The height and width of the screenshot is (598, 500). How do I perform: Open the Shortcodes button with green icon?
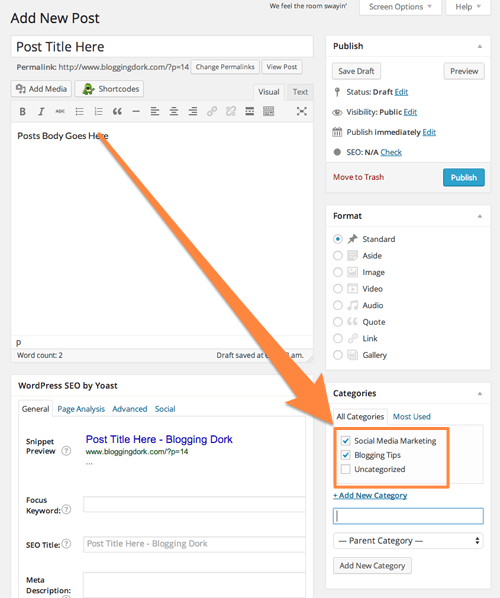pyautogui.click(x=109, y=89)
